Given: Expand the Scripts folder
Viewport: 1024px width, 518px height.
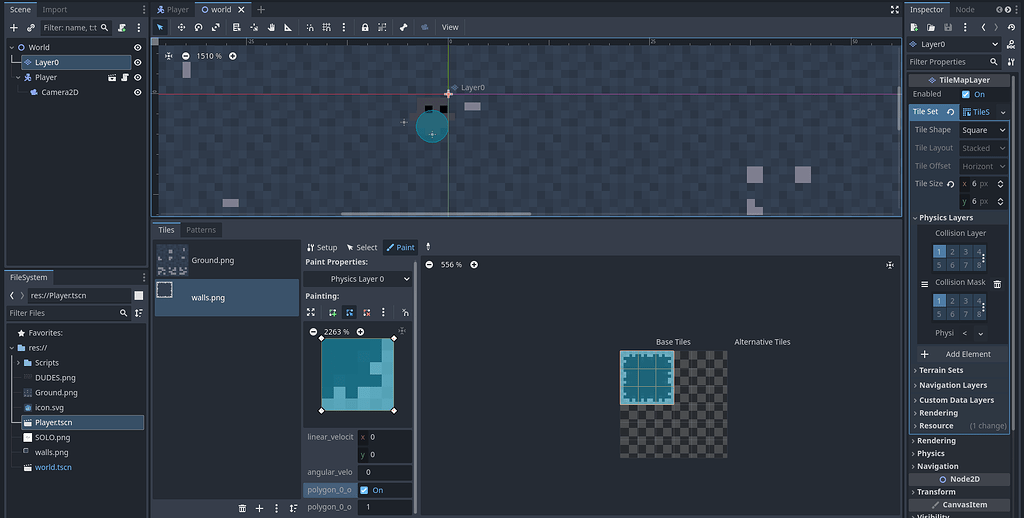Looking at the screenshot, I should click(x=18, y=363).
